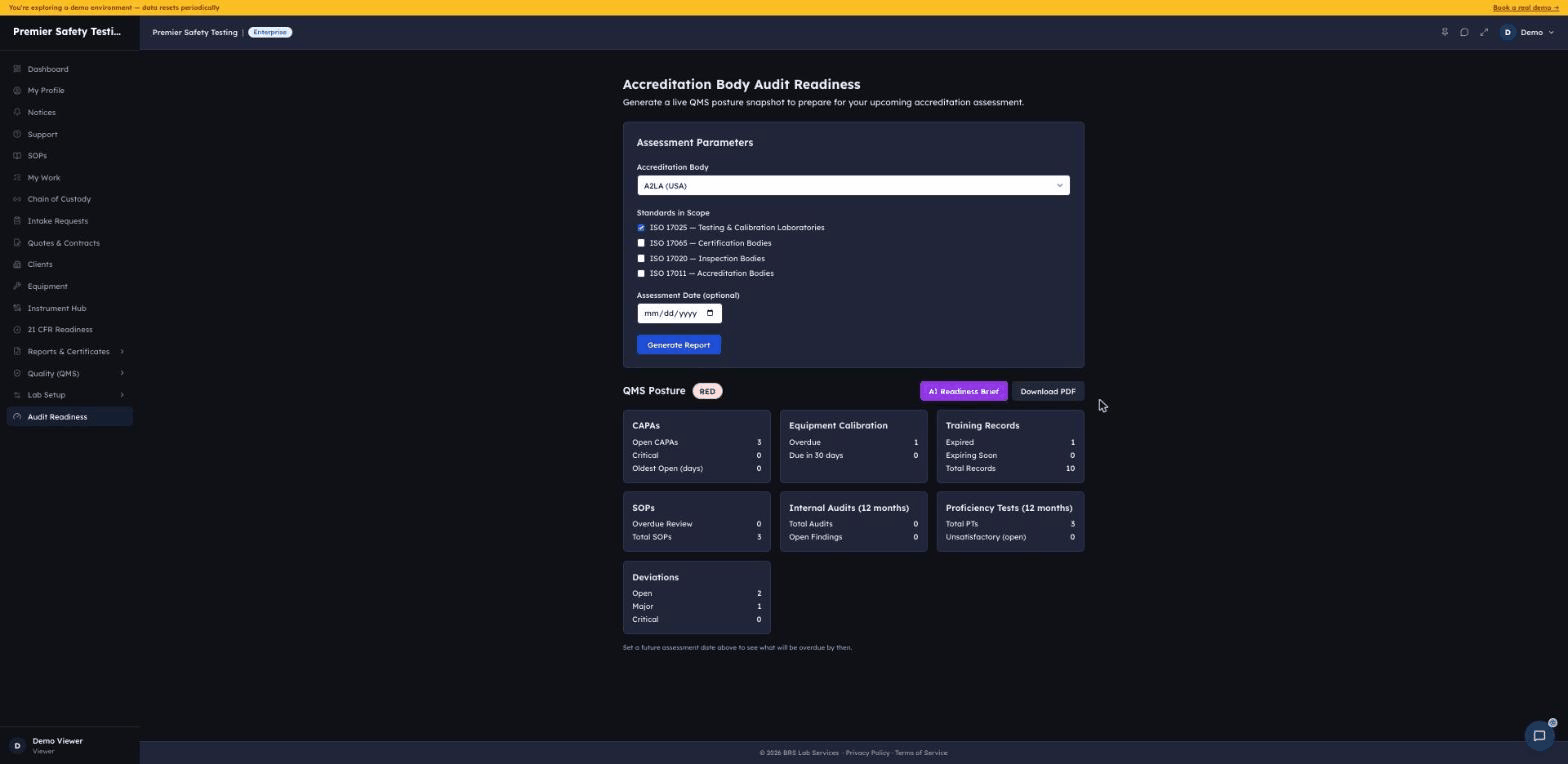Open the floating chat widget icon

[x=1540, y=736]
